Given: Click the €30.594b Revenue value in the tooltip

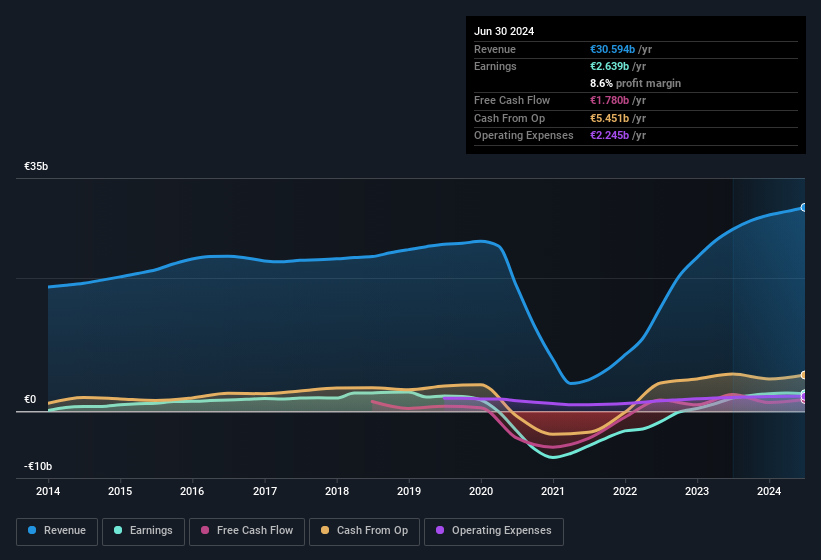Looking at the screenshot, I should click(x=620, y=49).
